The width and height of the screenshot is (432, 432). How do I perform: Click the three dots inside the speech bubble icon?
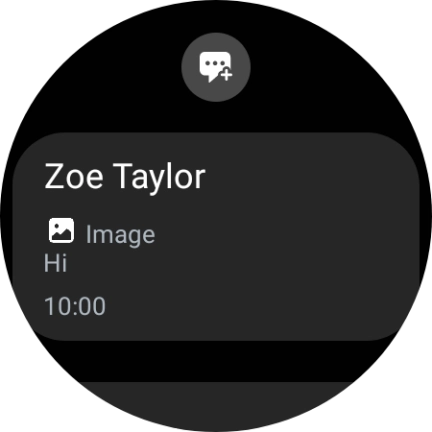tap(215, 63)
